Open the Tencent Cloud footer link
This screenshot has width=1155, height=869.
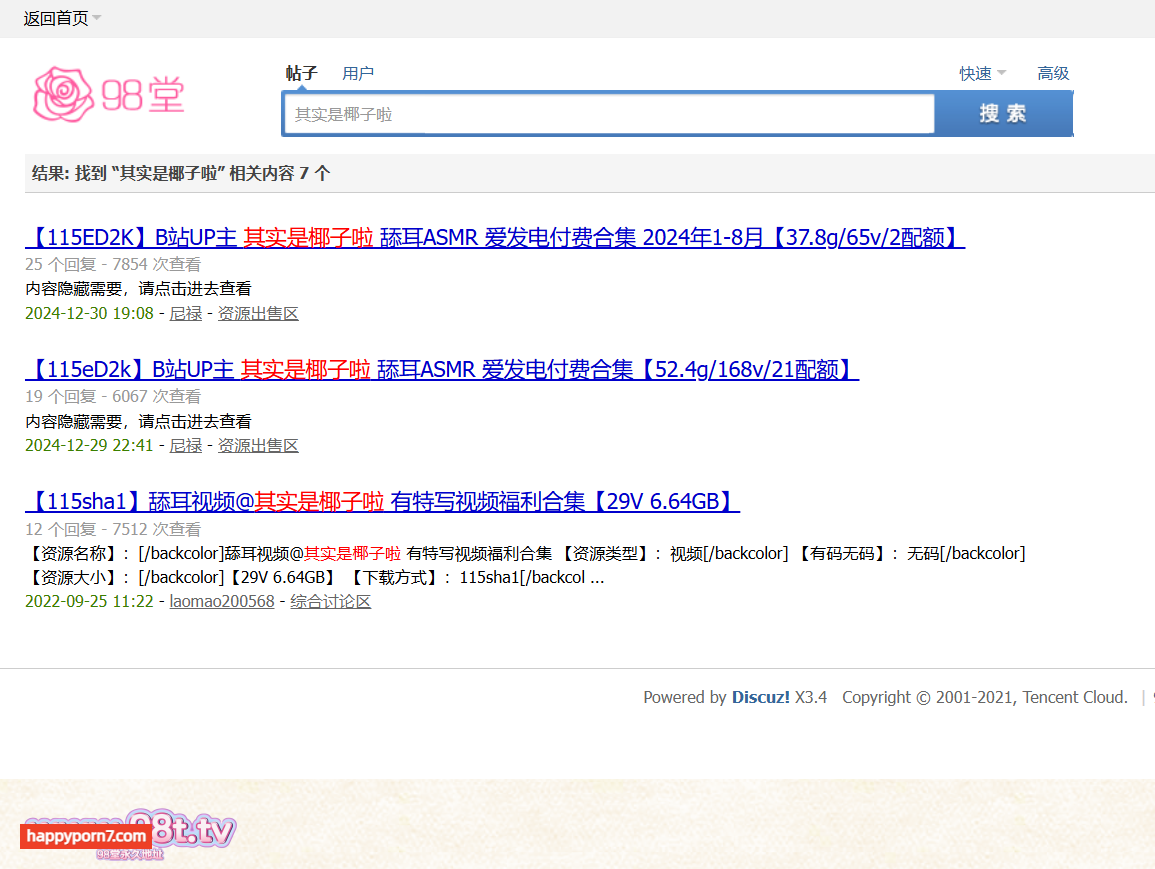click(x=1074, y=697)
